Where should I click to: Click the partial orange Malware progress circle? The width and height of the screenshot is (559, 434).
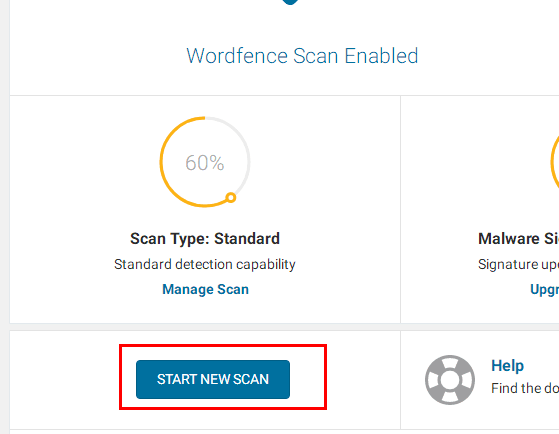[x=555, y=162]
